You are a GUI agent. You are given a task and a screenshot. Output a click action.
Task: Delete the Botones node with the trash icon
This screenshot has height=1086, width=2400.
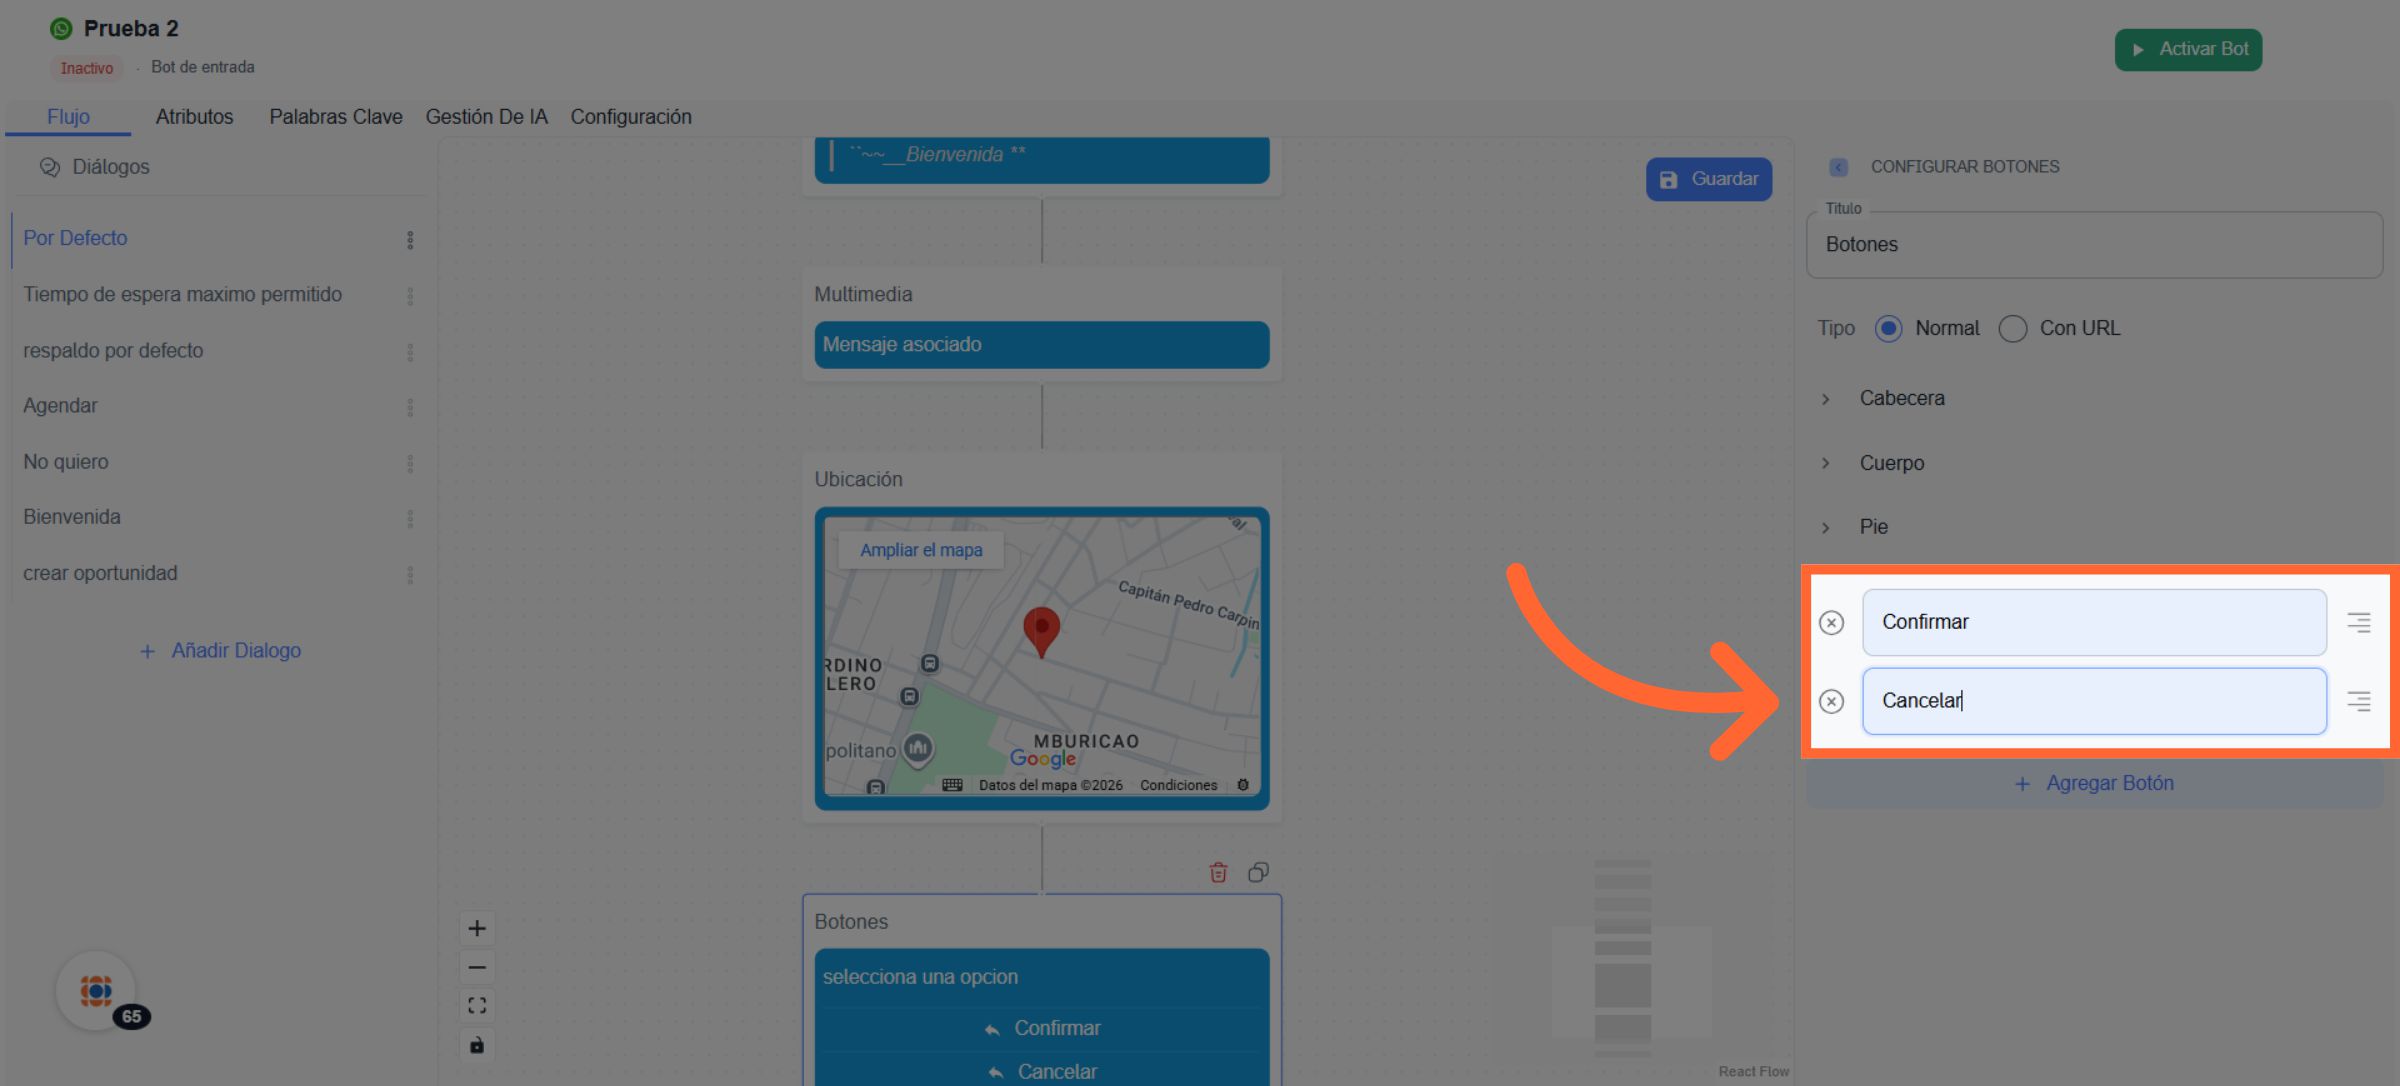coord(1218,873)
